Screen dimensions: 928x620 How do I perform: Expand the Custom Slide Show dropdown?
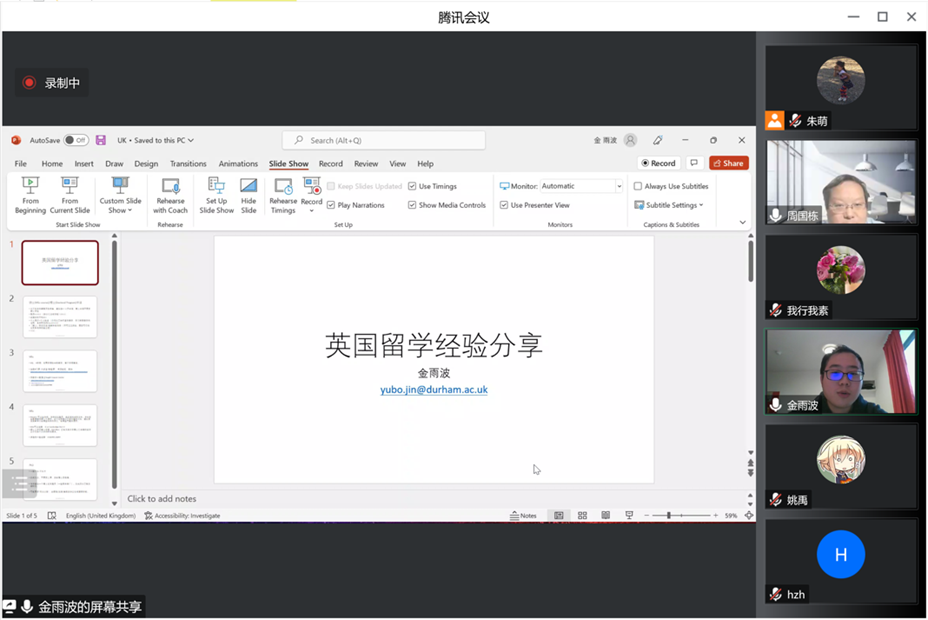(120, 205)
